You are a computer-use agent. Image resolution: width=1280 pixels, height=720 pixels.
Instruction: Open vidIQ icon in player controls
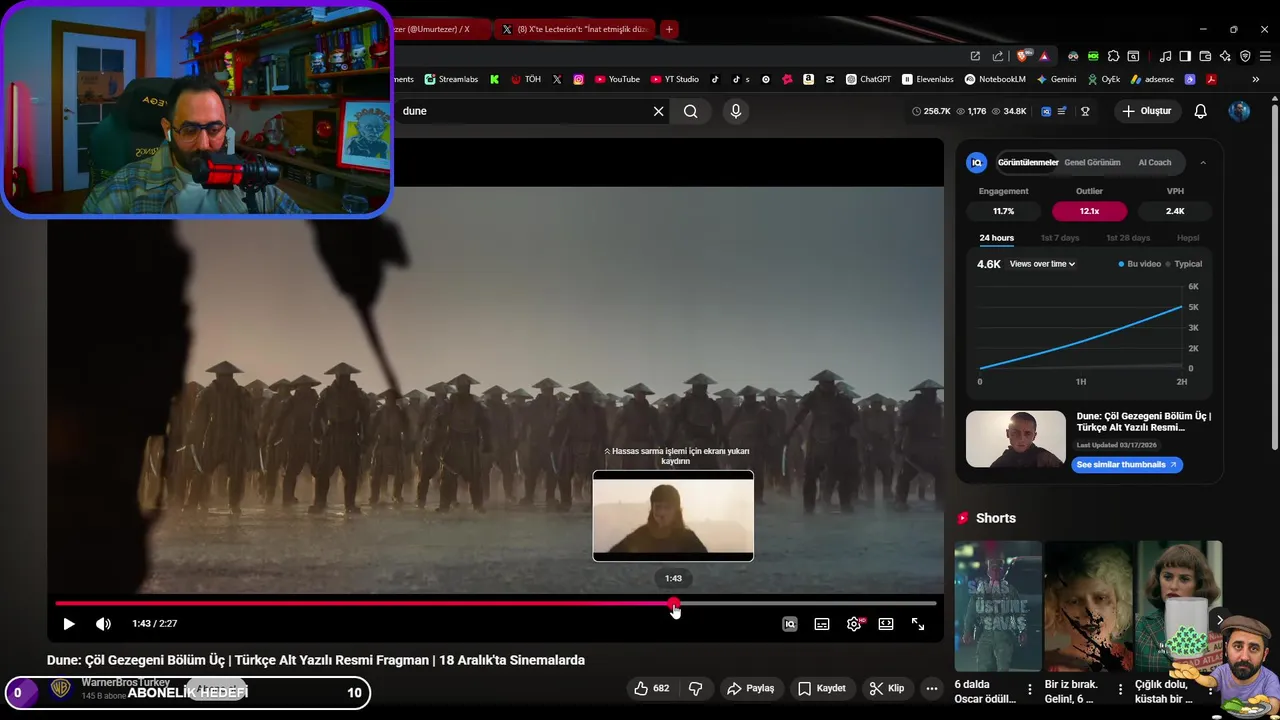point(790,624)
